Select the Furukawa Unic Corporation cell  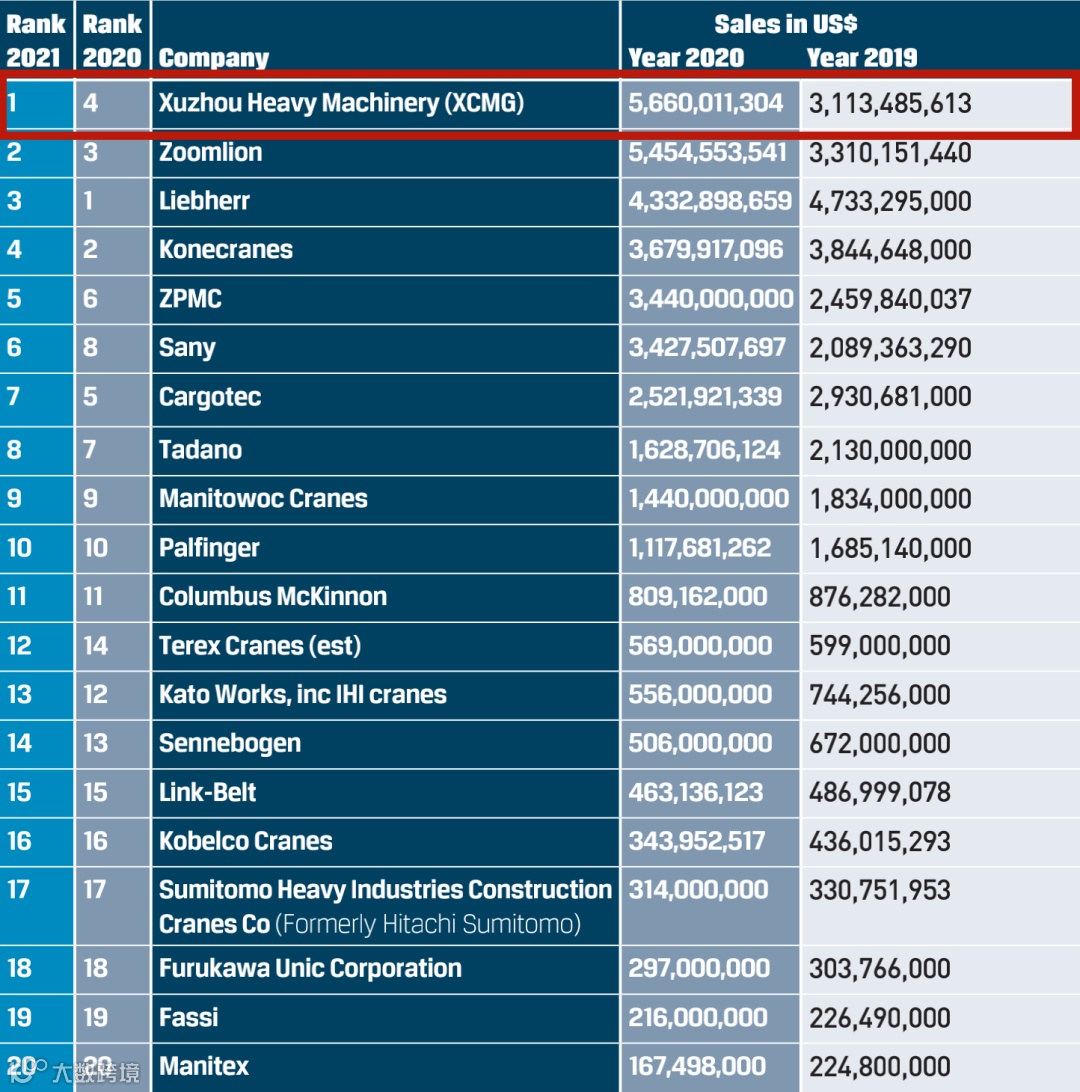(385, 969)
